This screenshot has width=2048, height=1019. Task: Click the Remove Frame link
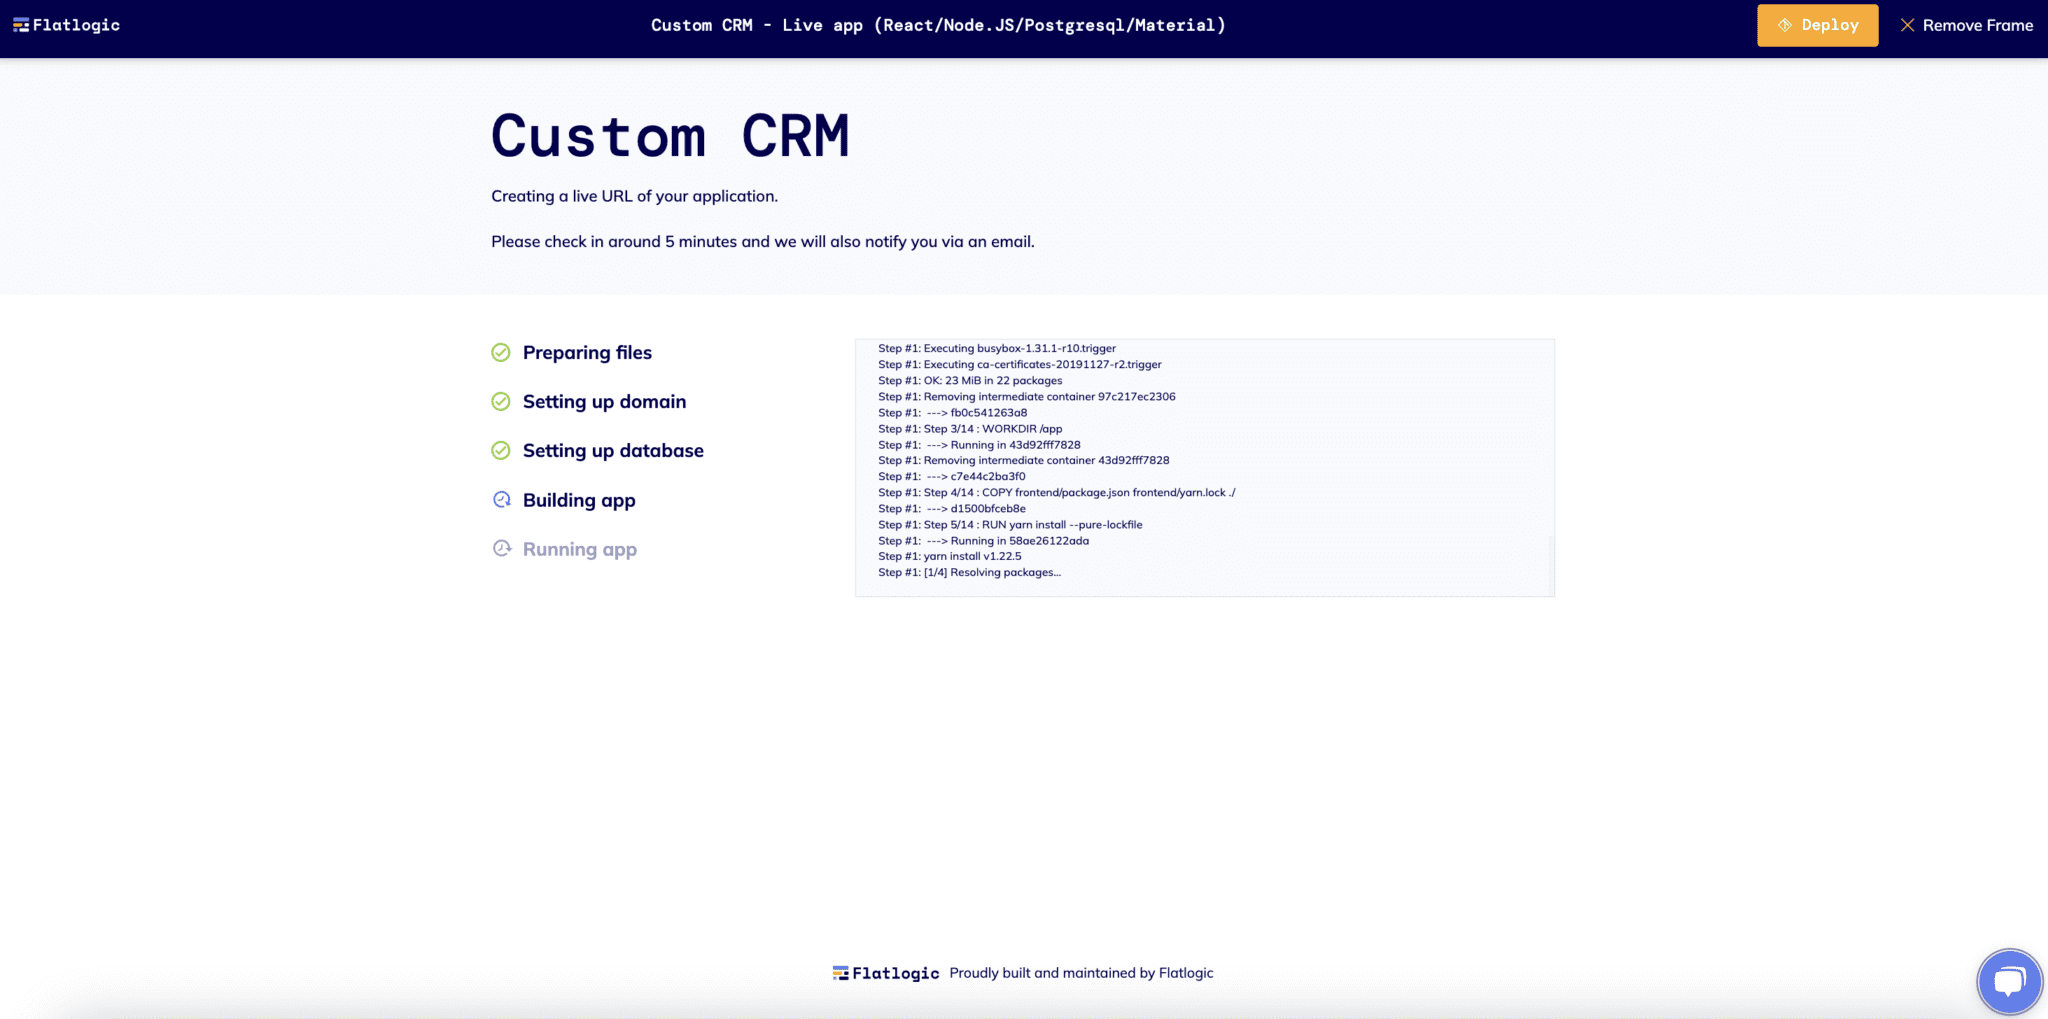click(x=1966, y=25)
